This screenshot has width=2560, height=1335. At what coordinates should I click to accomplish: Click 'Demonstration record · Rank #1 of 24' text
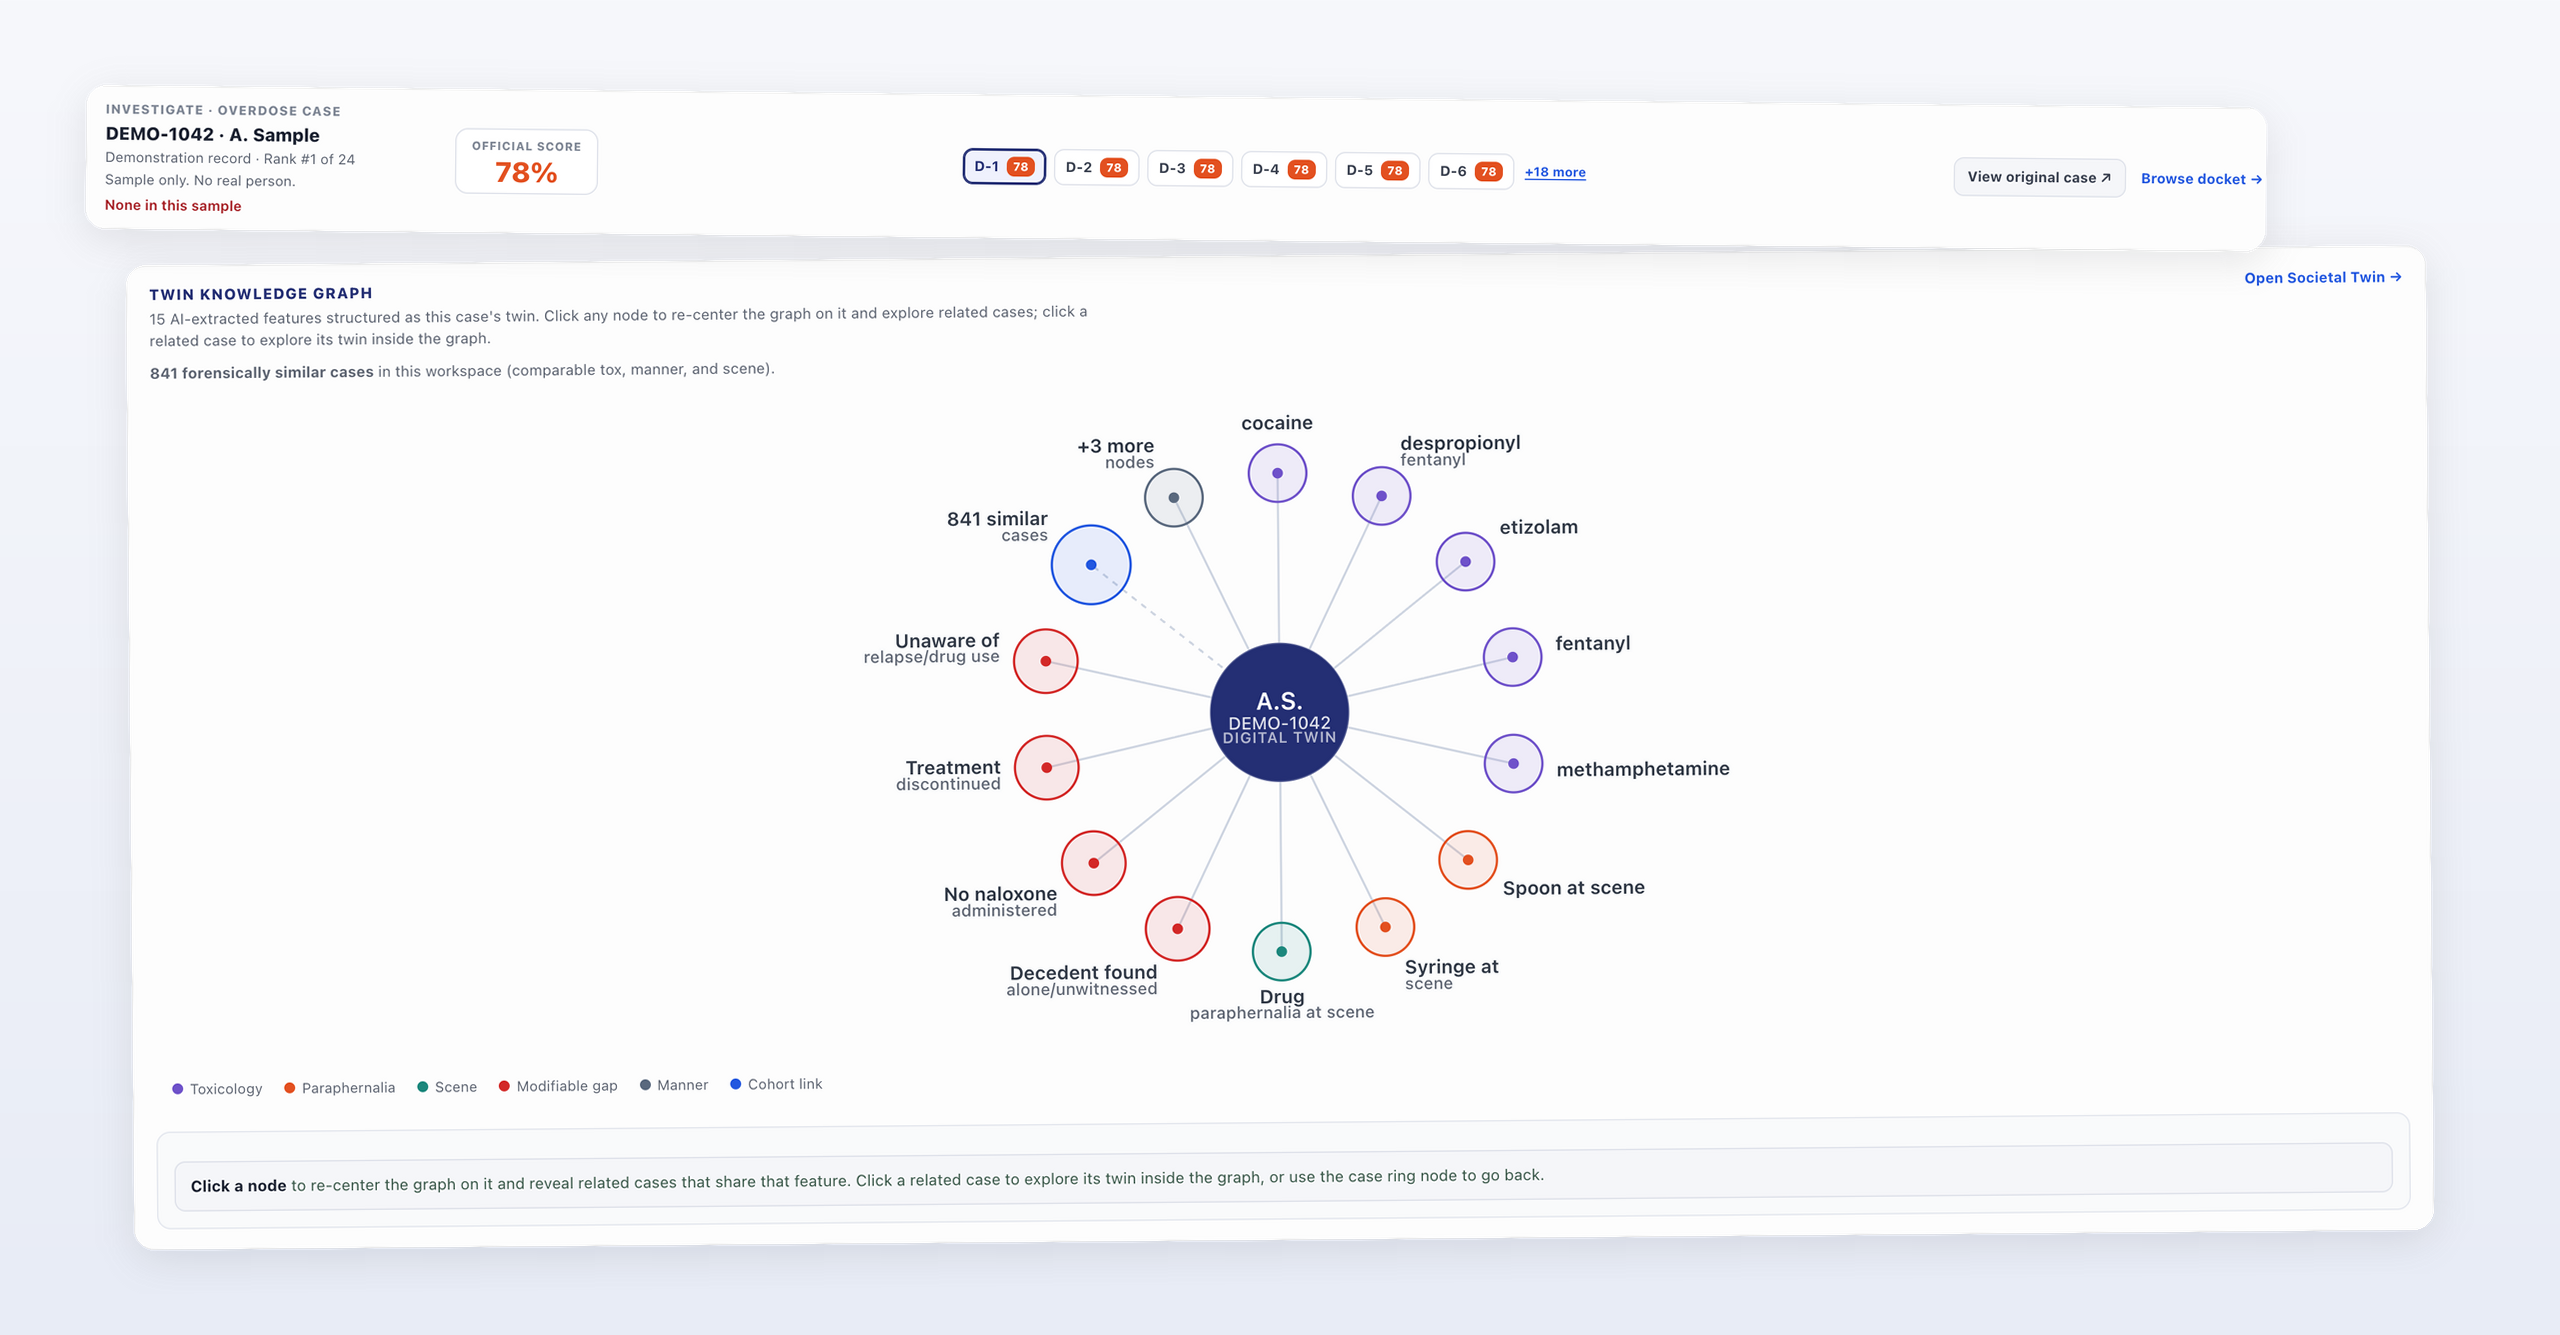[230, 158]
